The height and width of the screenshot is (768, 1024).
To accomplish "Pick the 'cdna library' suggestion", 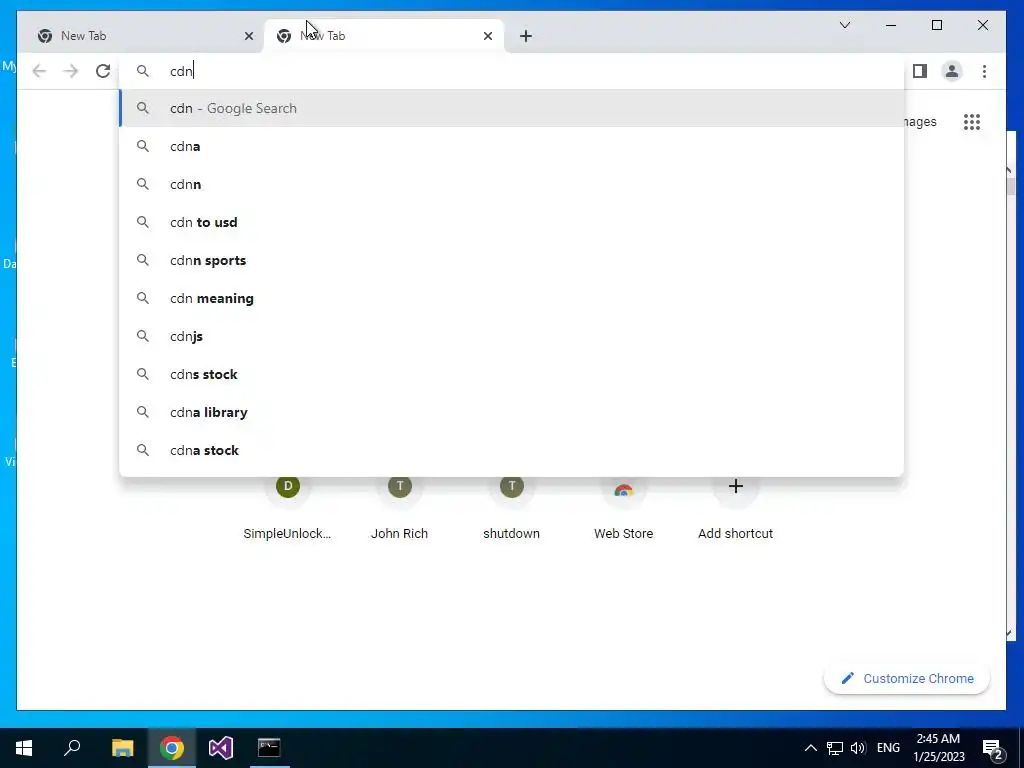I will tap(511, 412).
